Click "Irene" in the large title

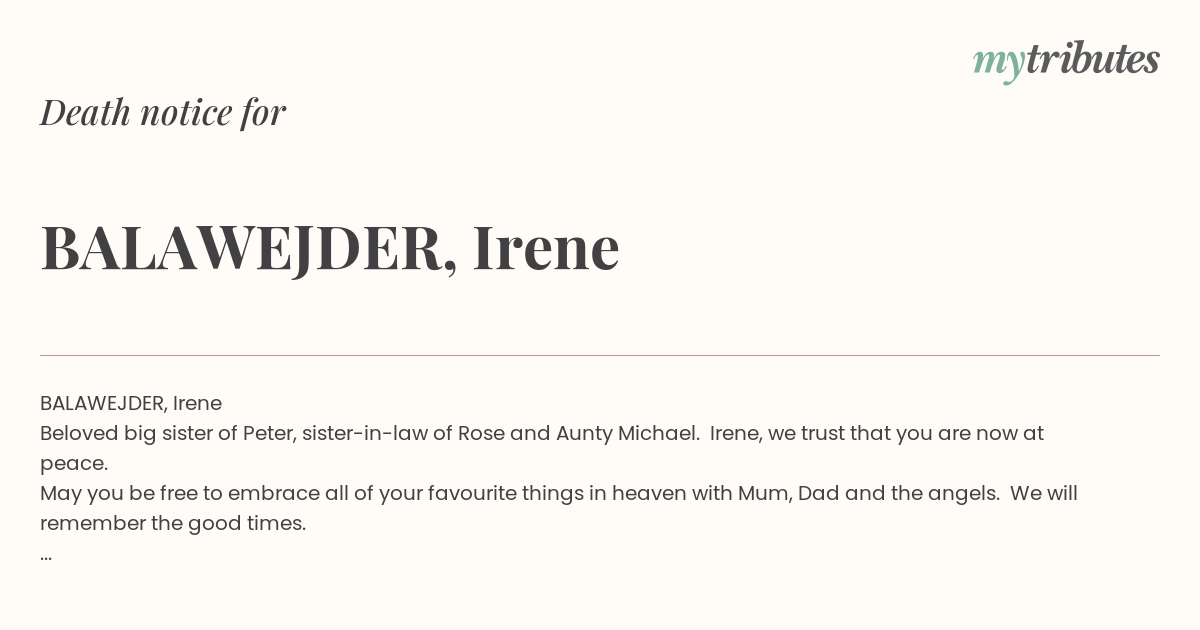click(546, 247)
